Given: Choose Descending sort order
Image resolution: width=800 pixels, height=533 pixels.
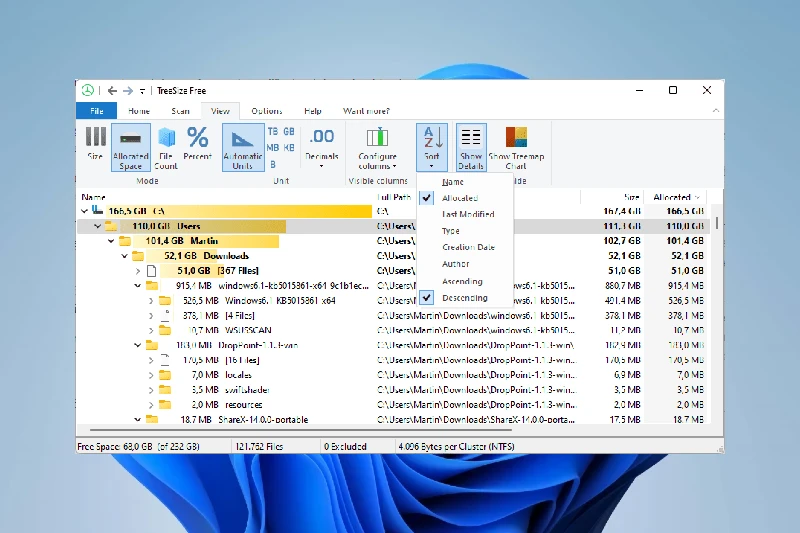Looking at the screenshot, I should point(465,297).
